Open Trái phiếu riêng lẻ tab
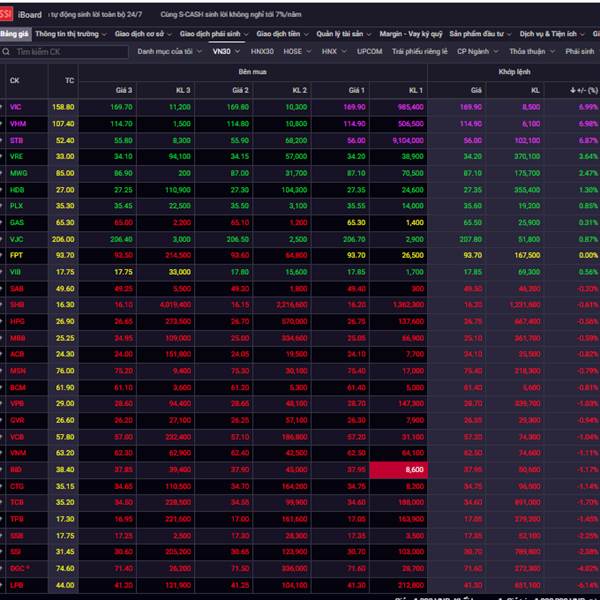This screenshot has width=600, height=600. click(x=421, y=51)
